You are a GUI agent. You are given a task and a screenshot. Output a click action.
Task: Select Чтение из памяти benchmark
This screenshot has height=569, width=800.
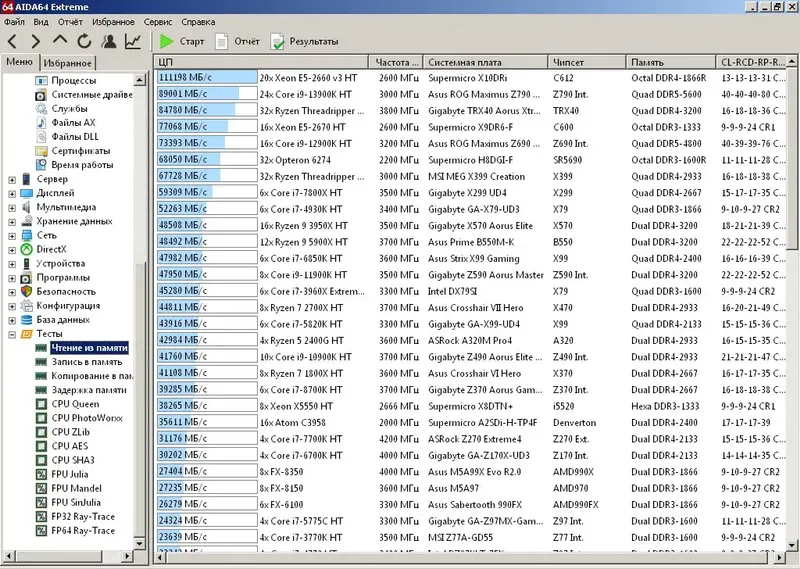click(89, 348)
